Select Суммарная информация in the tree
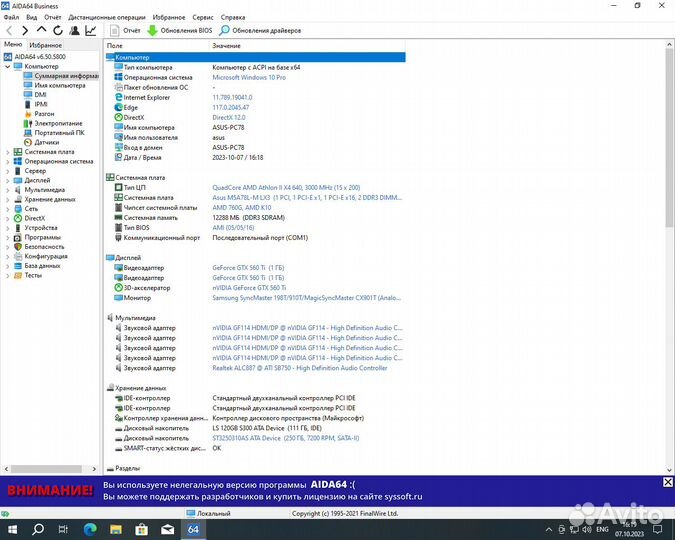The image size is (675, 540). (62, 76)
